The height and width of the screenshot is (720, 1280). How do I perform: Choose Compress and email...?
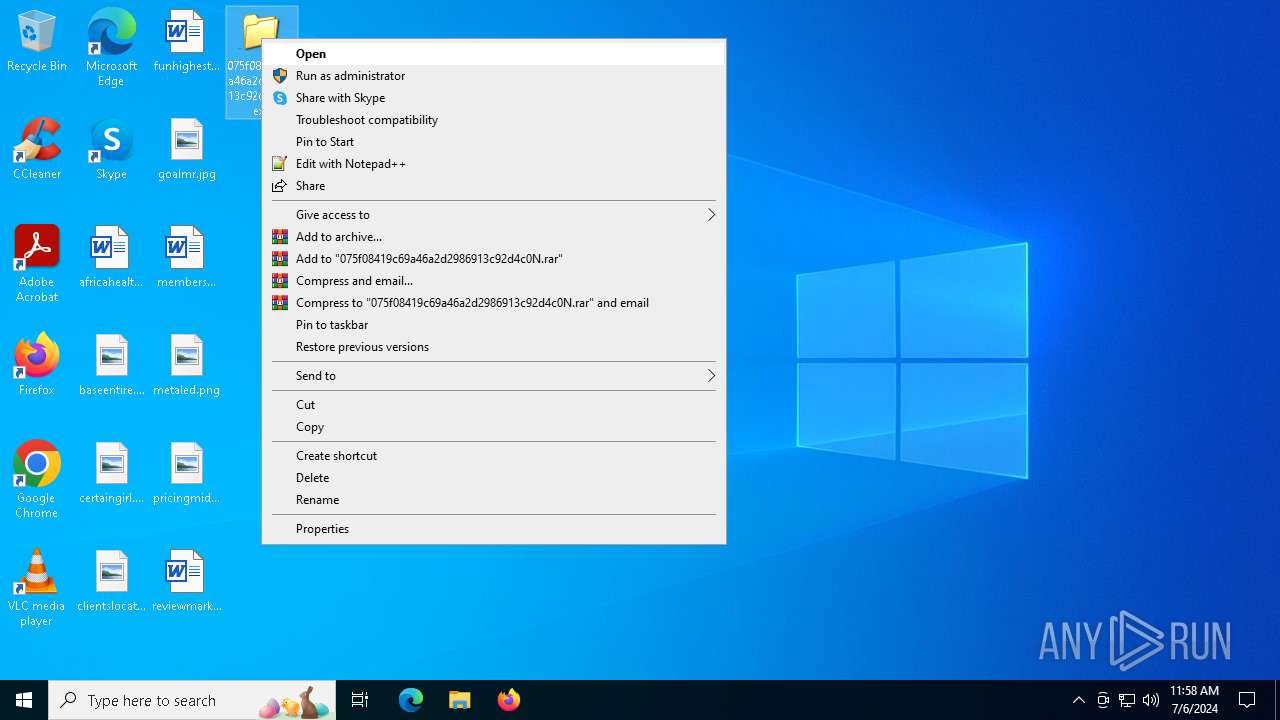tap(494, 281)
